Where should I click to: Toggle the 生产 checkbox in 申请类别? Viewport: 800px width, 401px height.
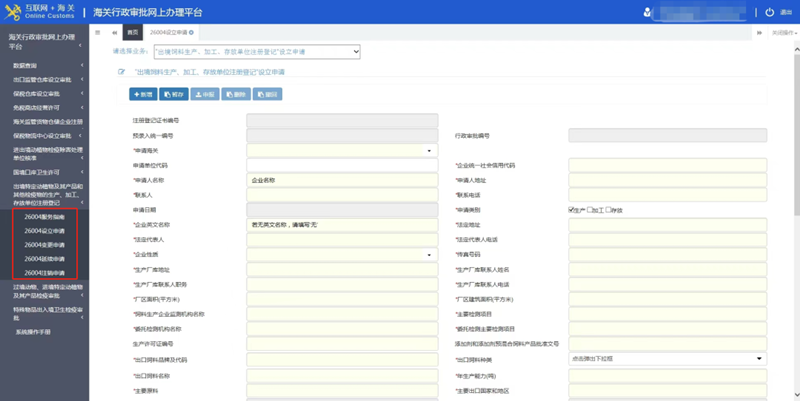pyautogui.click(x=571, y=210)
